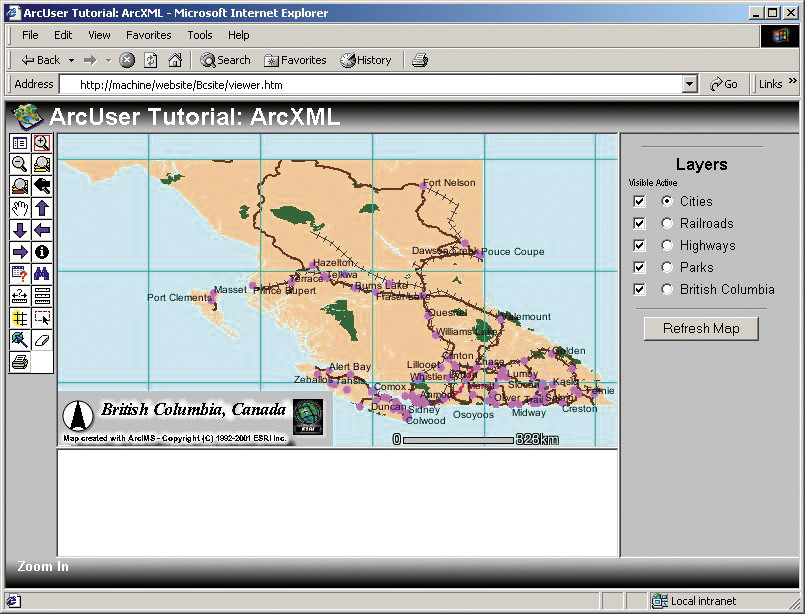
Task: Pan map north with up arrow
Action: point(41,208)
